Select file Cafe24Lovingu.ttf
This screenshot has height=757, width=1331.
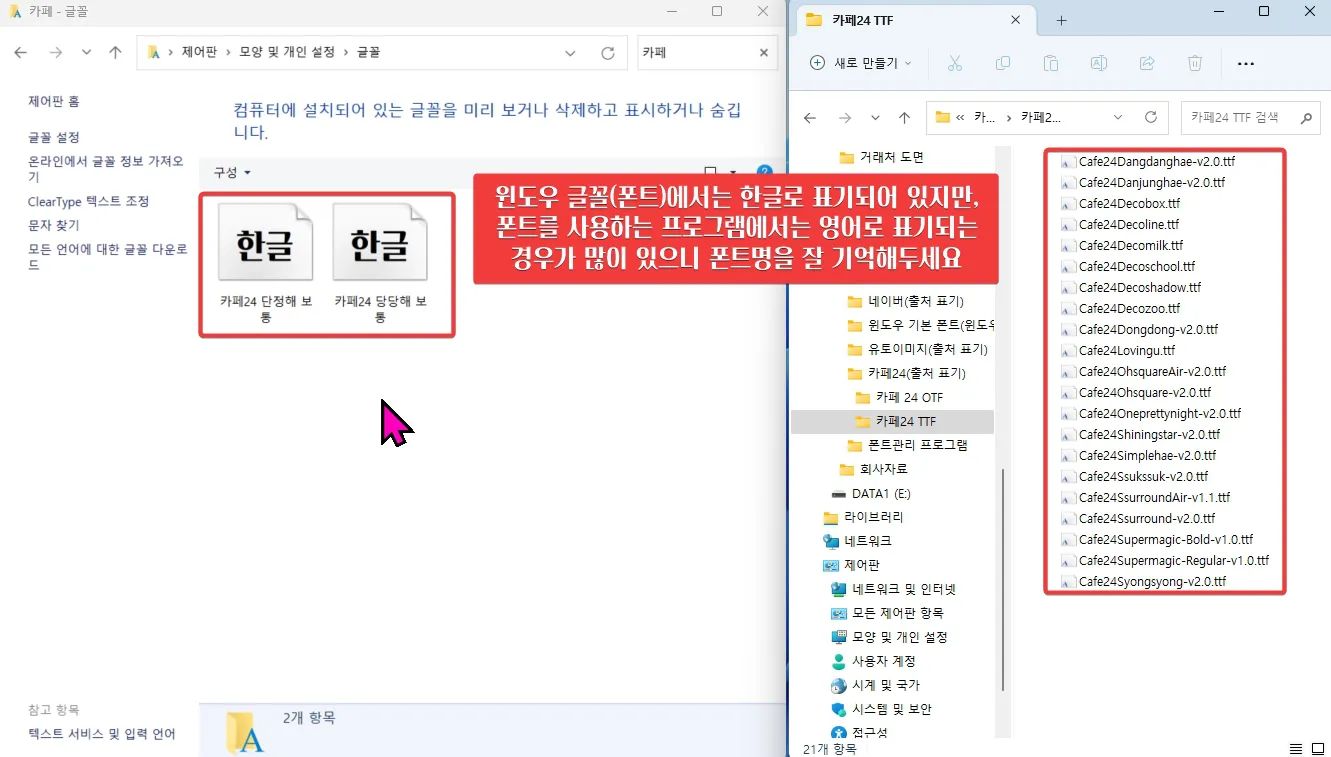1117,350
